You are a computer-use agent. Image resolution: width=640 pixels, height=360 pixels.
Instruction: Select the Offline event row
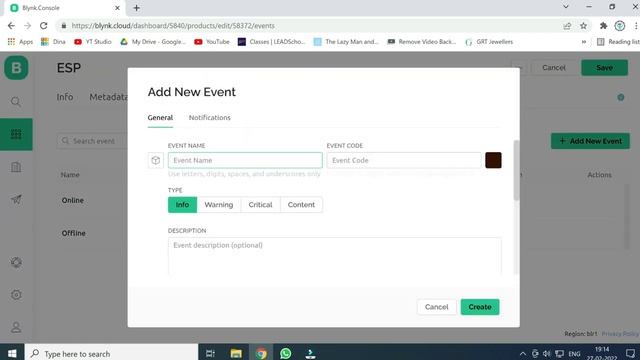point(73,233)
